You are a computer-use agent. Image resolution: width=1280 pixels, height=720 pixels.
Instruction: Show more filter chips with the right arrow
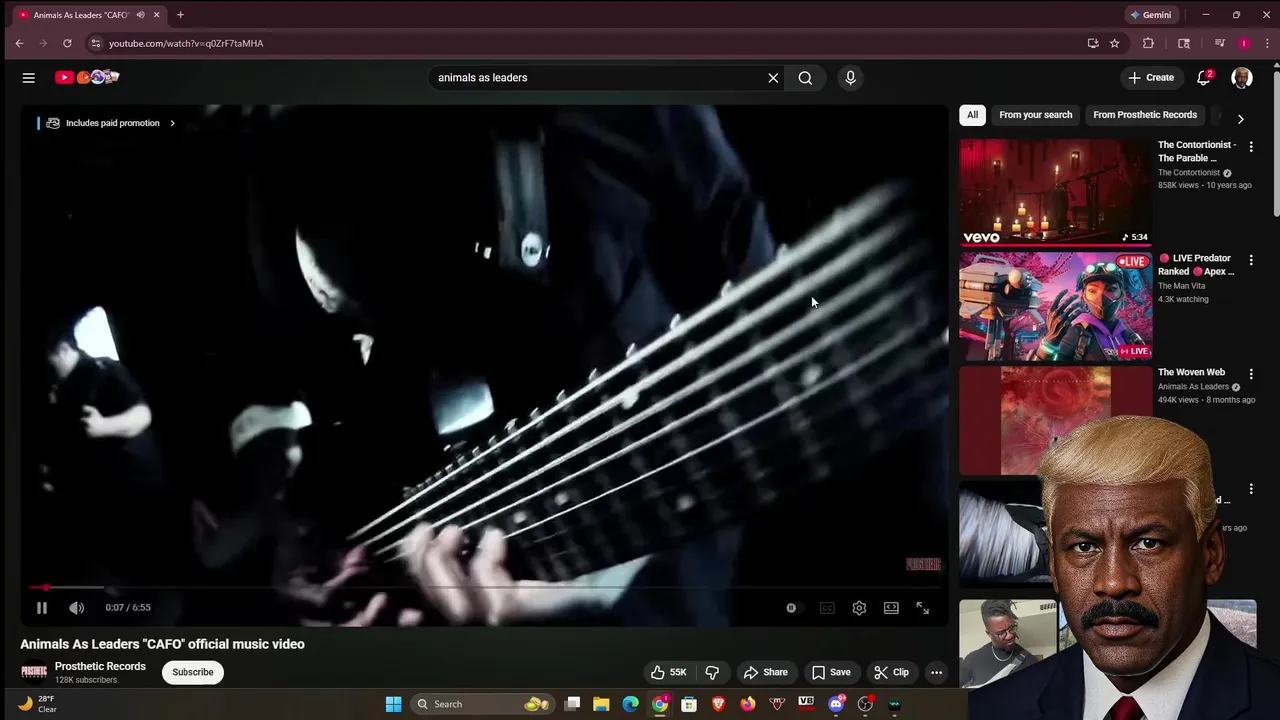pyautogui.click(x=1241, y=119)
